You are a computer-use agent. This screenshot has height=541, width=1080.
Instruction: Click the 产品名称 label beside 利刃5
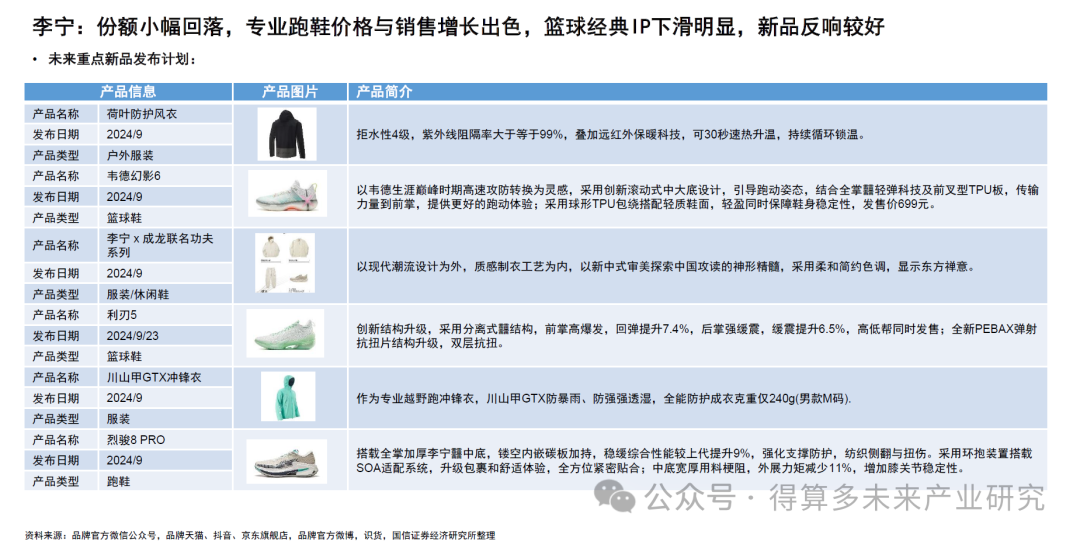[x=56, y=315]
